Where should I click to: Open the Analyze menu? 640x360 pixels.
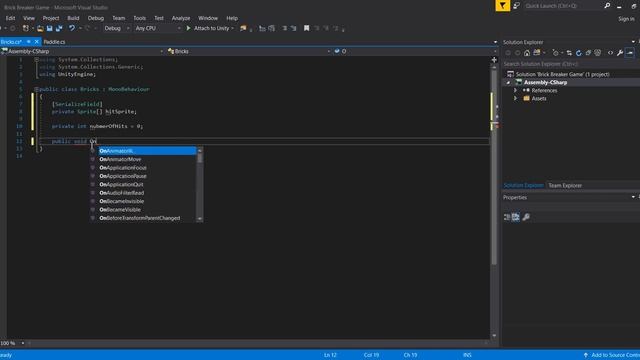(181, 18)
